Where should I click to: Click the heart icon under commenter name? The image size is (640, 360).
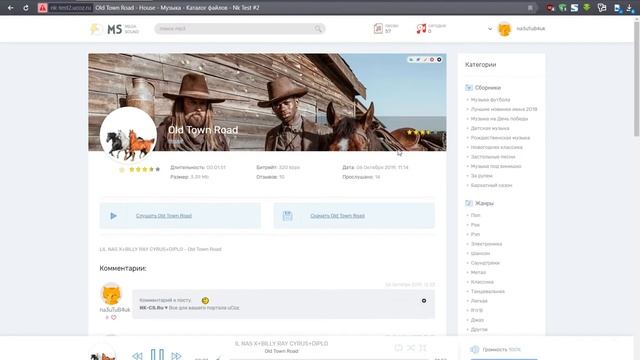pos(114,317)
